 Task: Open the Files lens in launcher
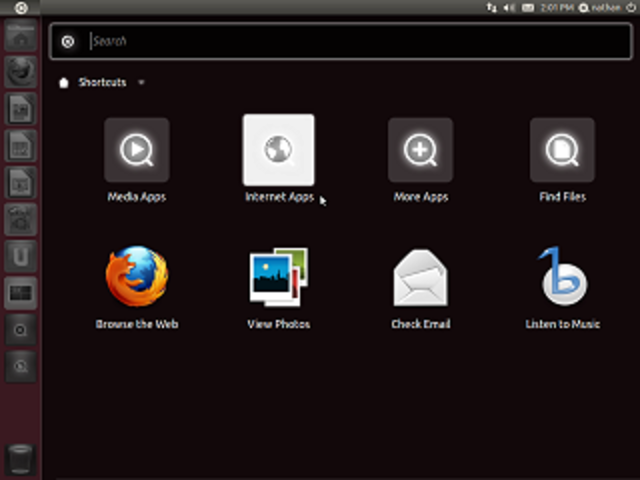coord(21,367)
